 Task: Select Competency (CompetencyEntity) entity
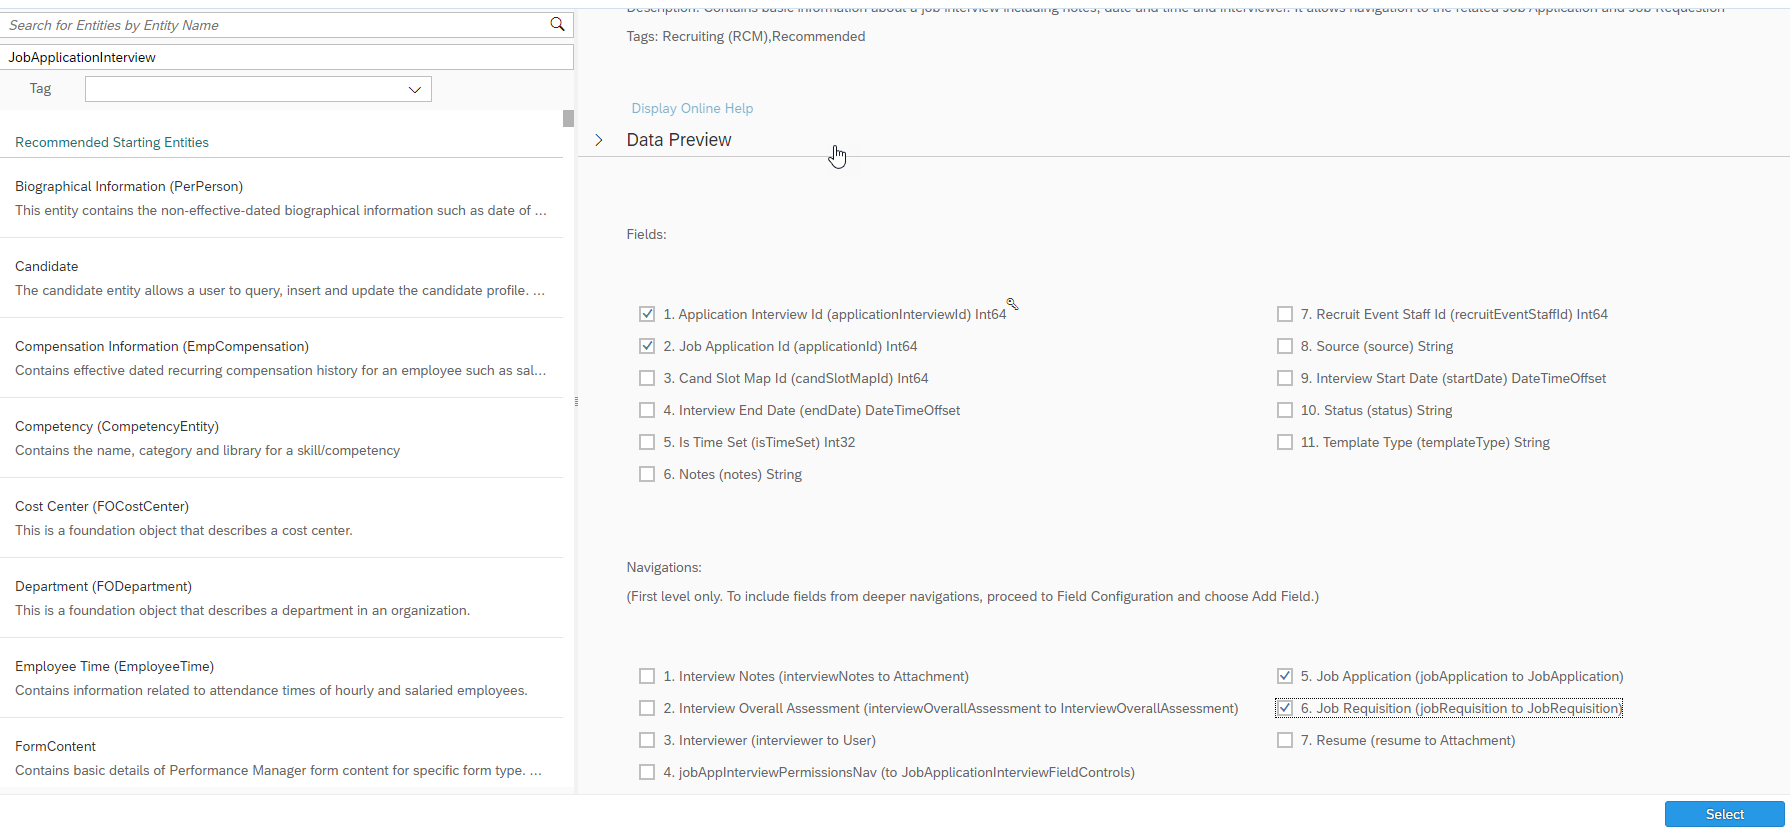[281, 438]
